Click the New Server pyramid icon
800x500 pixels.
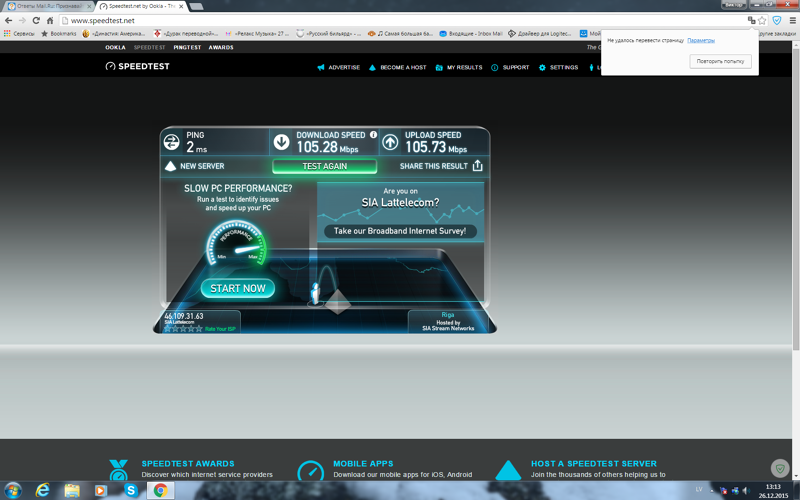coord(170,166)
